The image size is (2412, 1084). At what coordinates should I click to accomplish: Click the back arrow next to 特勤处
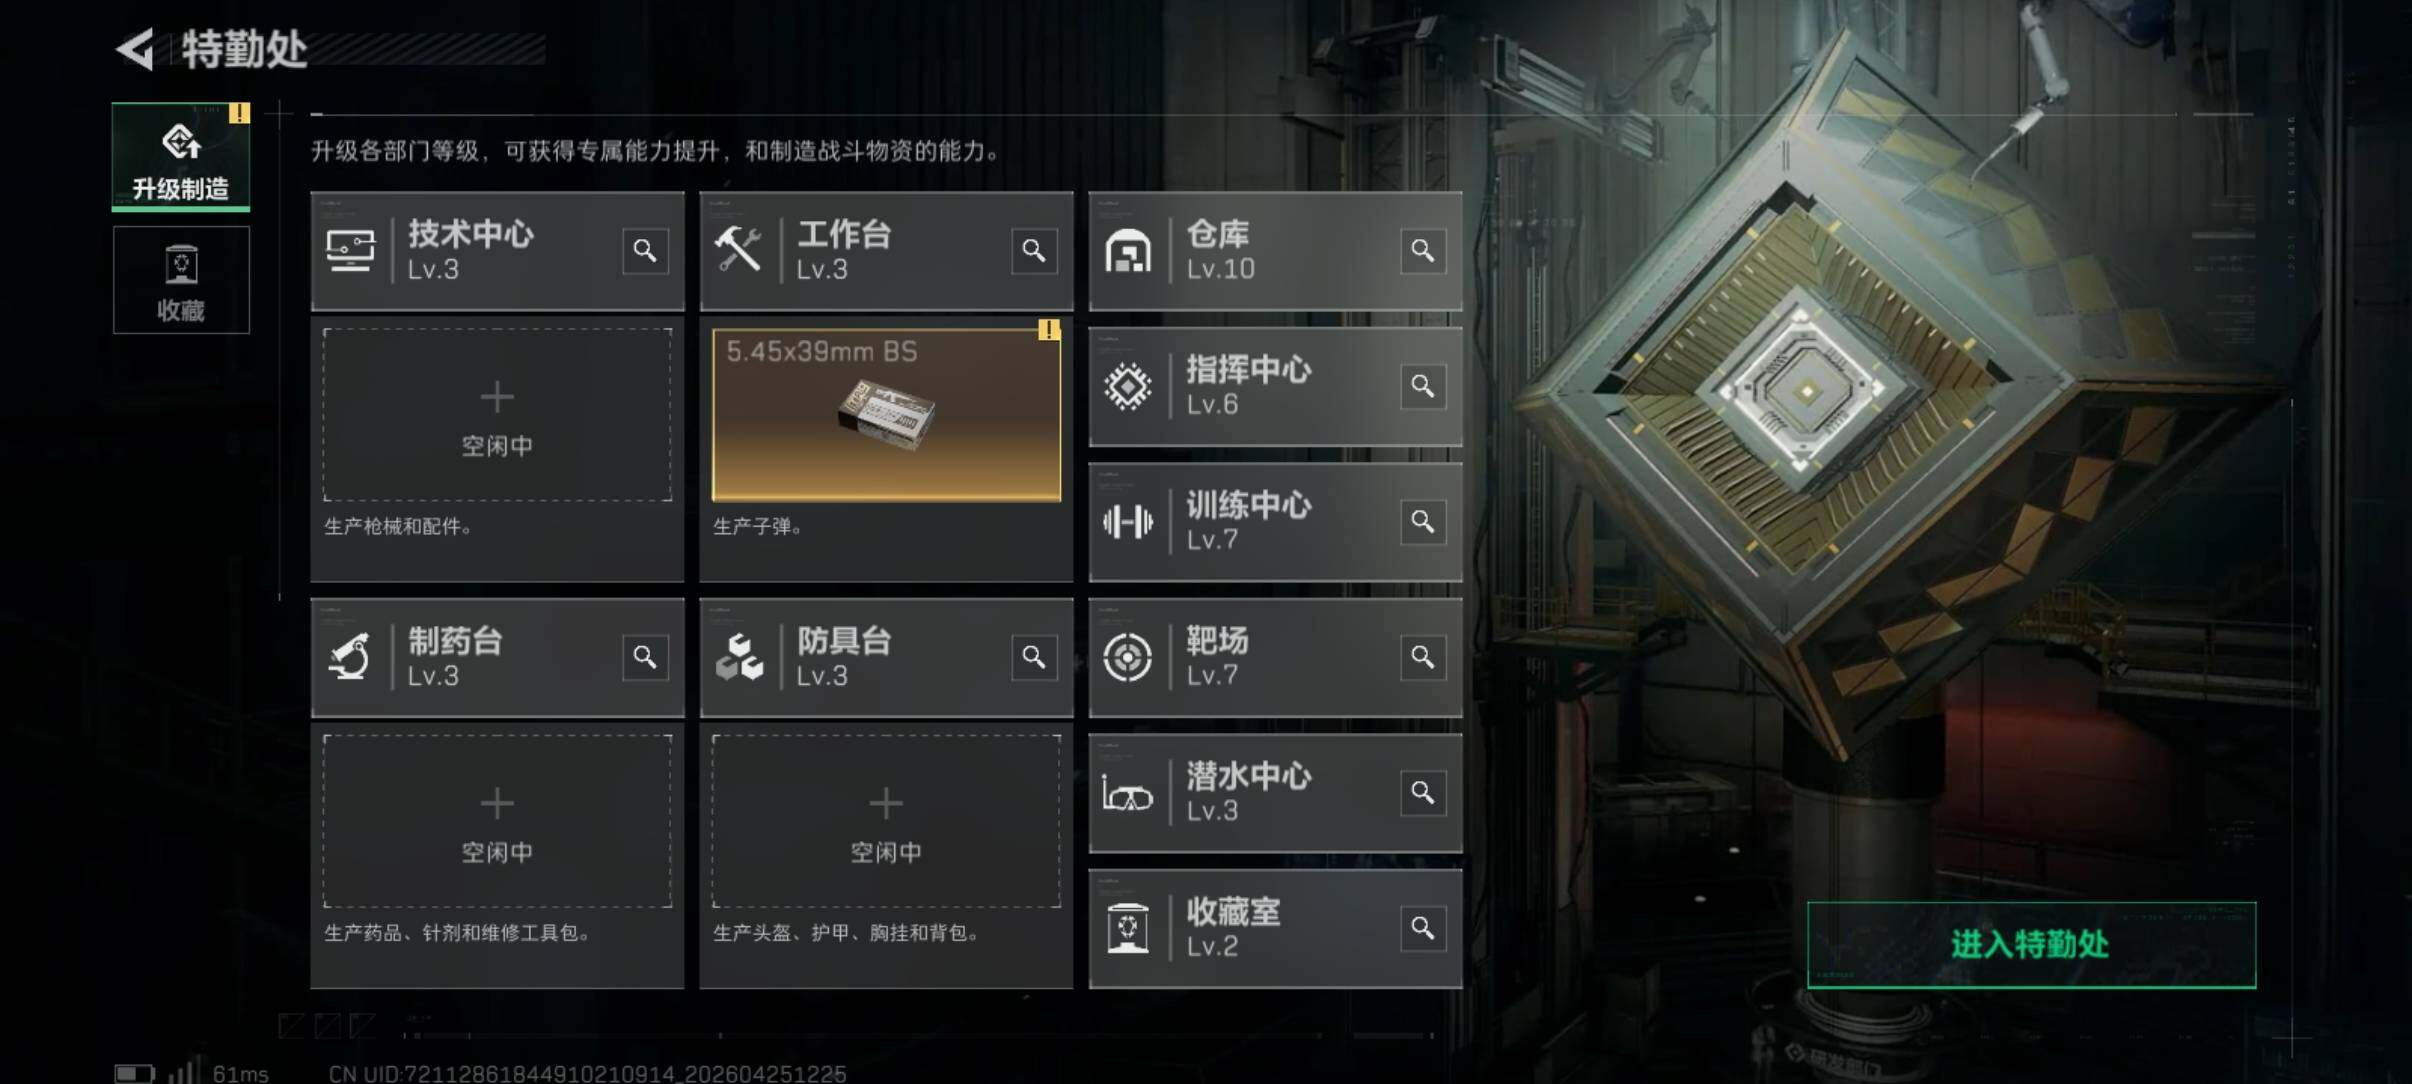point(136,48)
